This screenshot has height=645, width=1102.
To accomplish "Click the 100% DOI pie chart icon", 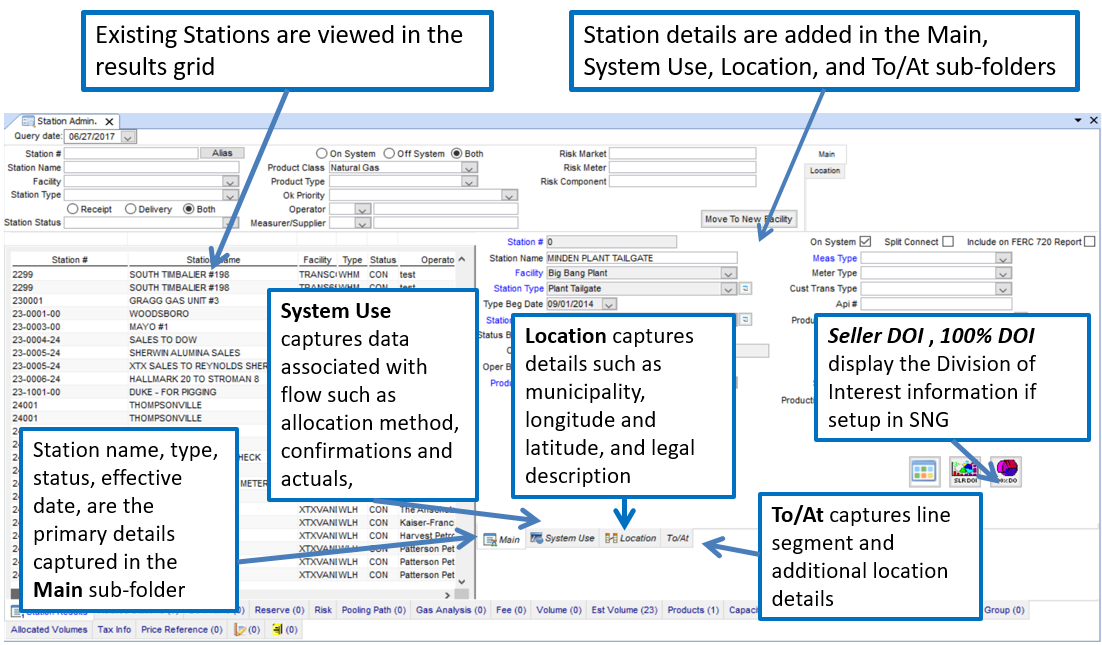I will pos(1006,472).
